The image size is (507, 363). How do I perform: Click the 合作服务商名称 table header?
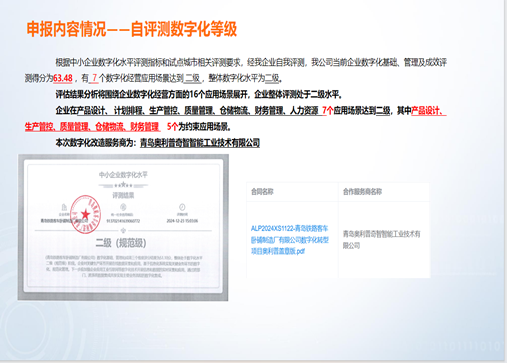click(x=362, y=192)
